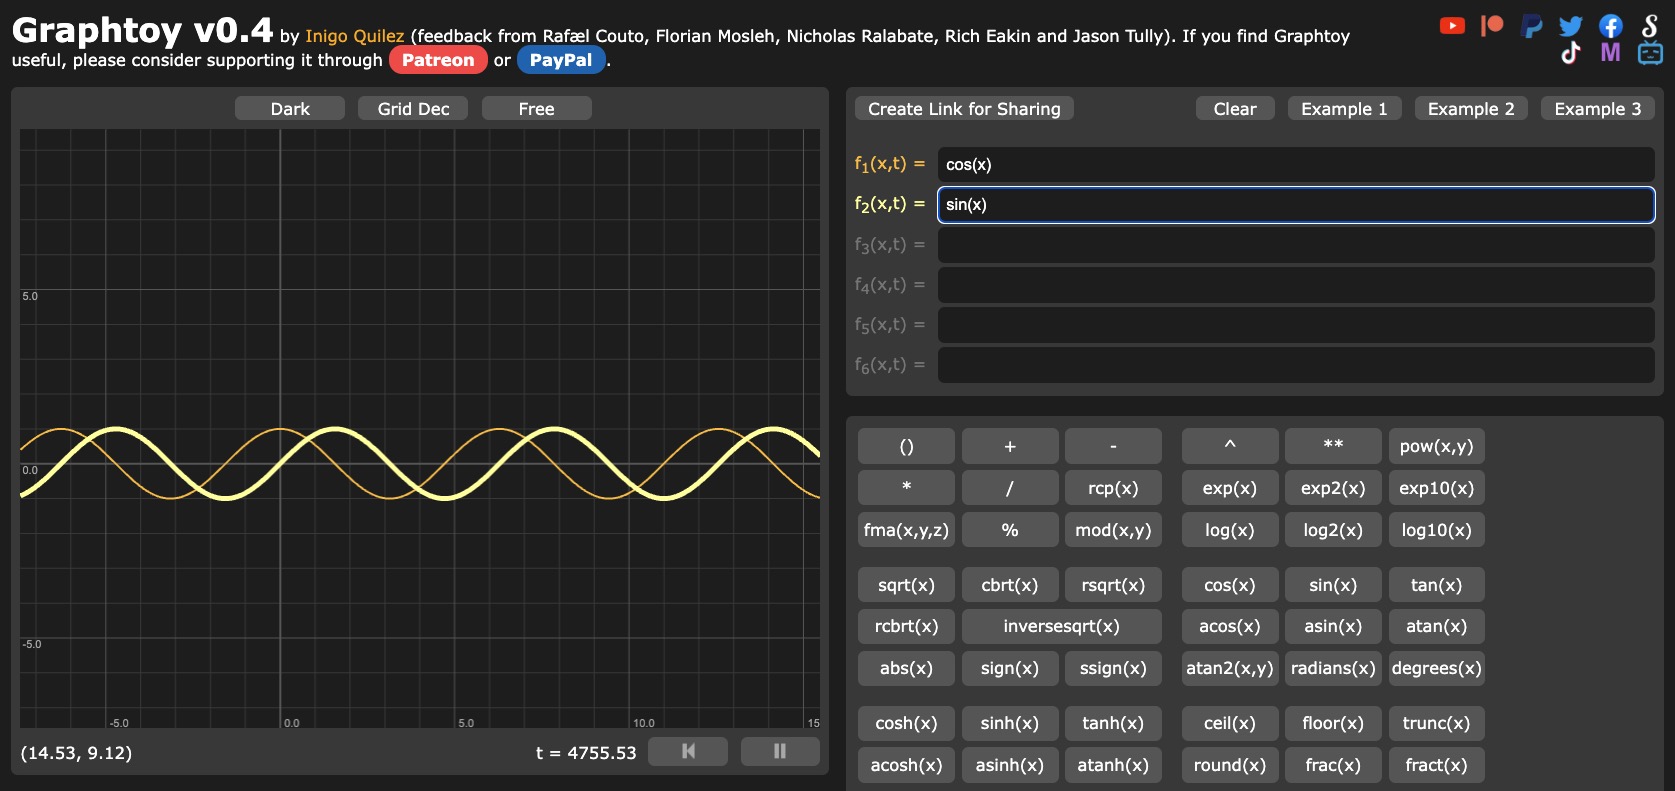The width and height of the screenshot is (1675, 791).
Task: Open the blue Bilibili TV icon
Action: [1650, 52]
